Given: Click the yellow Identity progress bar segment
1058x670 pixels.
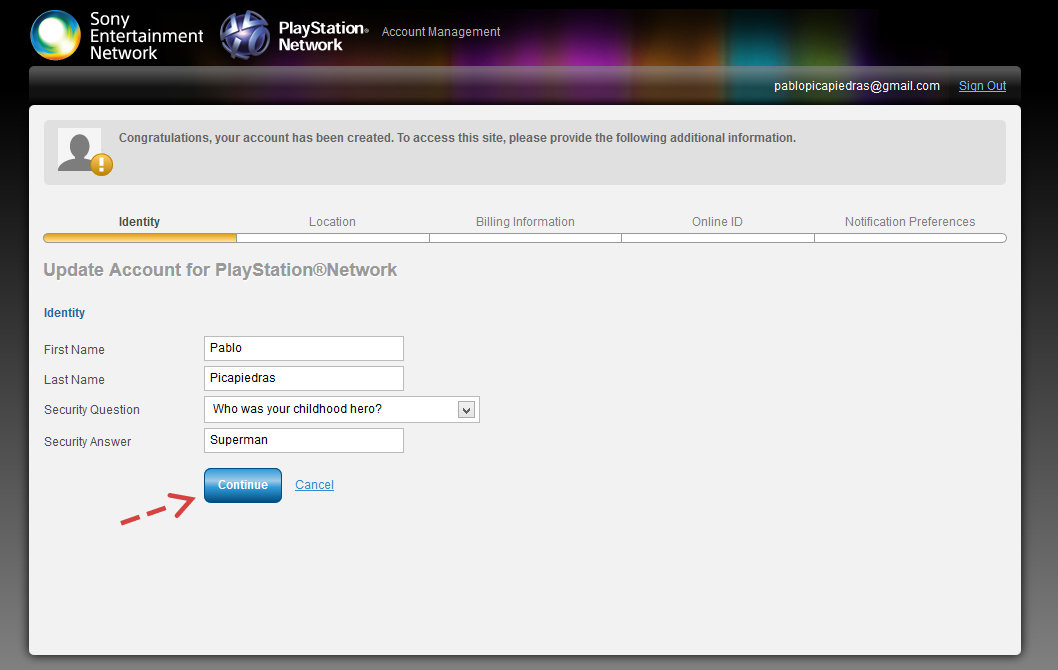Looking at the screenshot, I should pyautogui.click(x=140, y=238).
